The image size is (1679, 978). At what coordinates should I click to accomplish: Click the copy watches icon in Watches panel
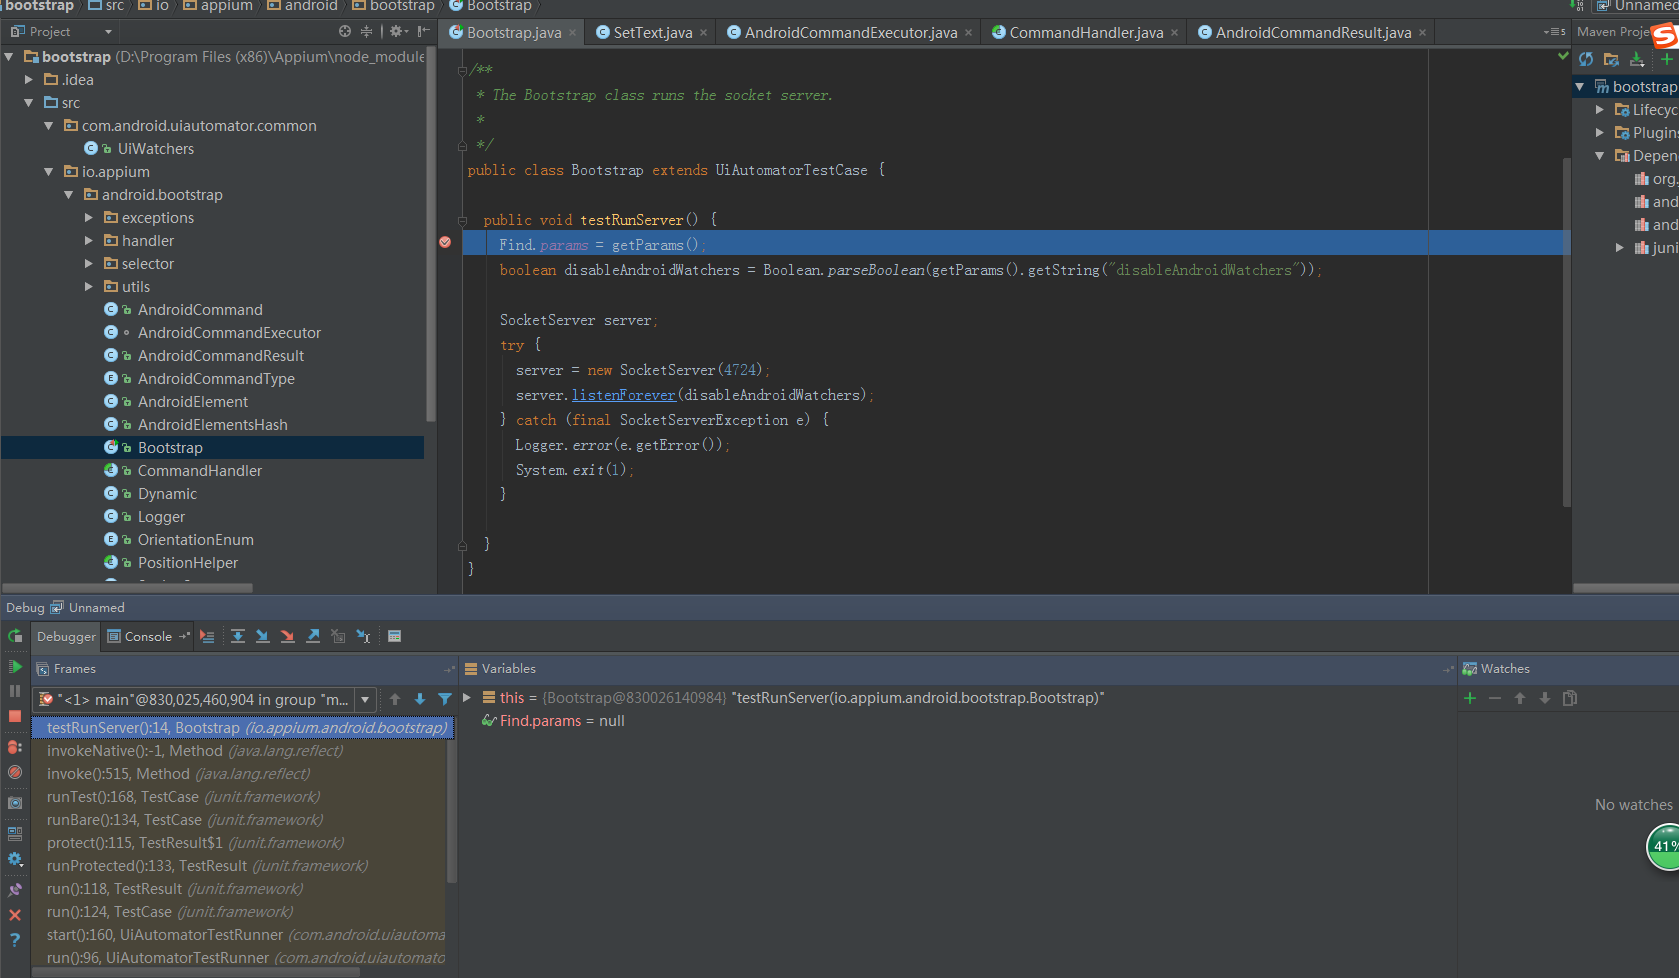[1570, 698]
